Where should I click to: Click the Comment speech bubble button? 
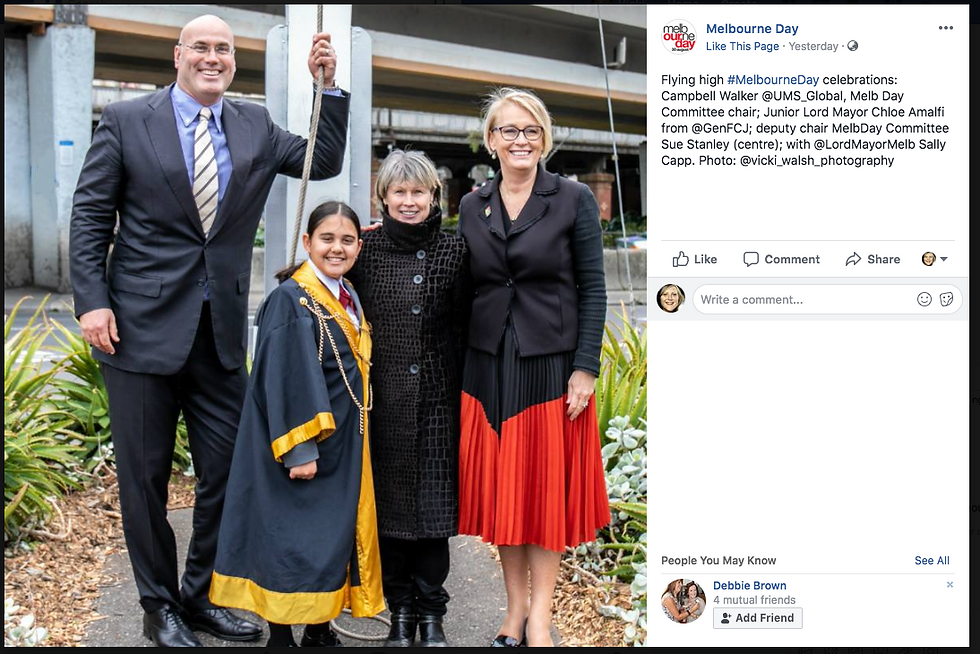[781, 259]
